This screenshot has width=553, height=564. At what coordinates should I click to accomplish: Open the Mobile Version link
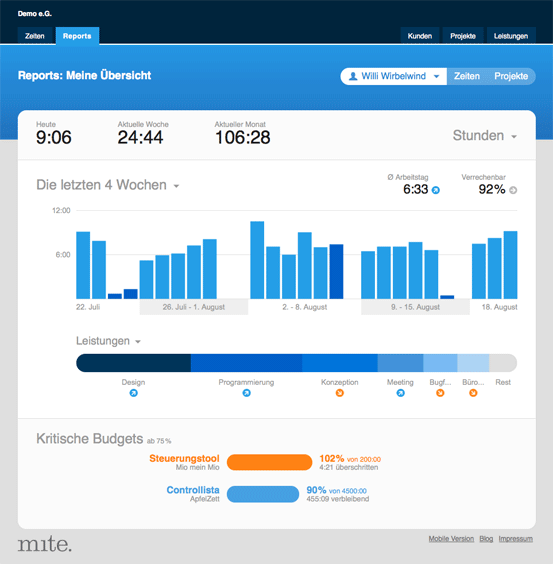tap(451, 539)
